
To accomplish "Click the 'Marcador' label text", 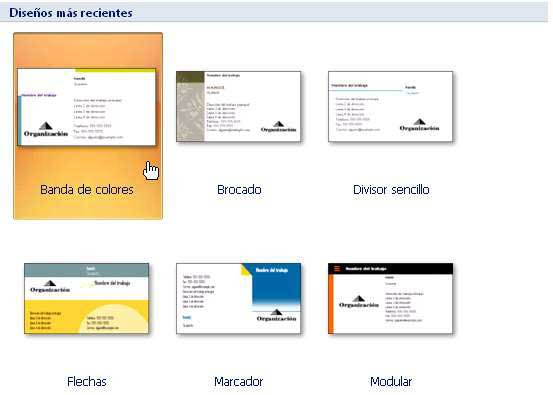I will tap(239, 382).
